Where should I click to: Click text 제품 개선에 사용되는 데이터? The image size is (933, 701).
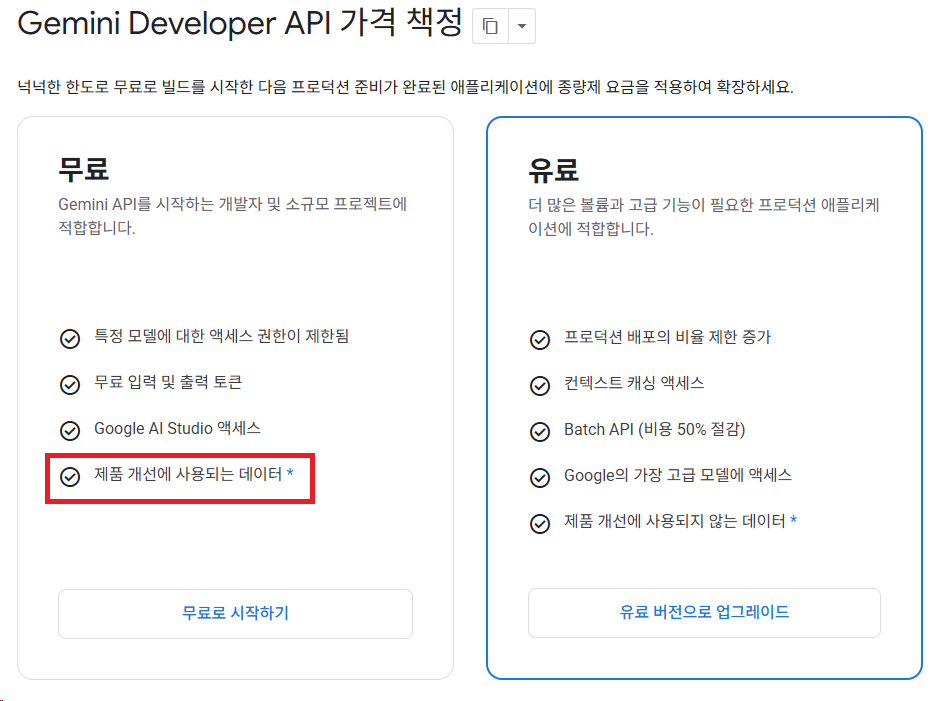188,474
